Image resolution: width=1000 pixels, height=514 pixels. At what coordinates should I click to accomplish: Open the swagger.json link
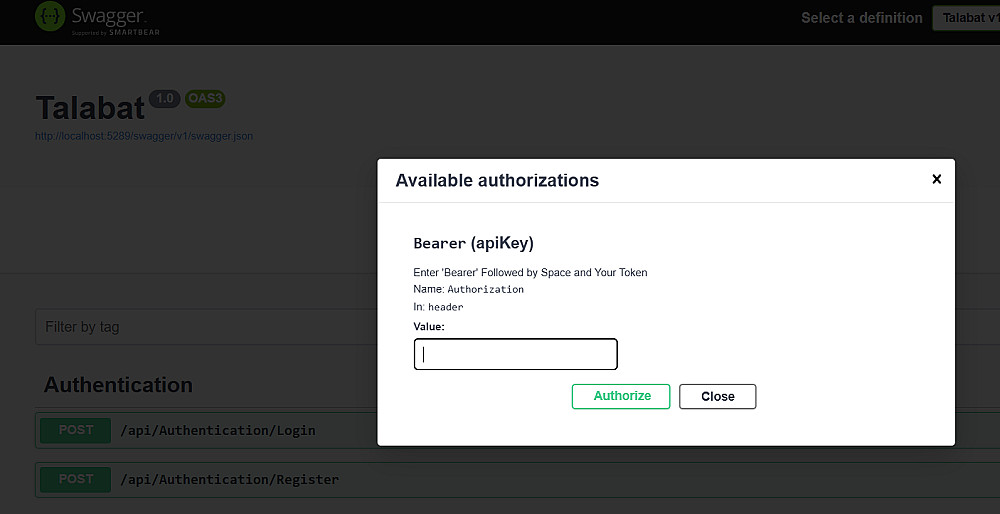pos(144,136)
